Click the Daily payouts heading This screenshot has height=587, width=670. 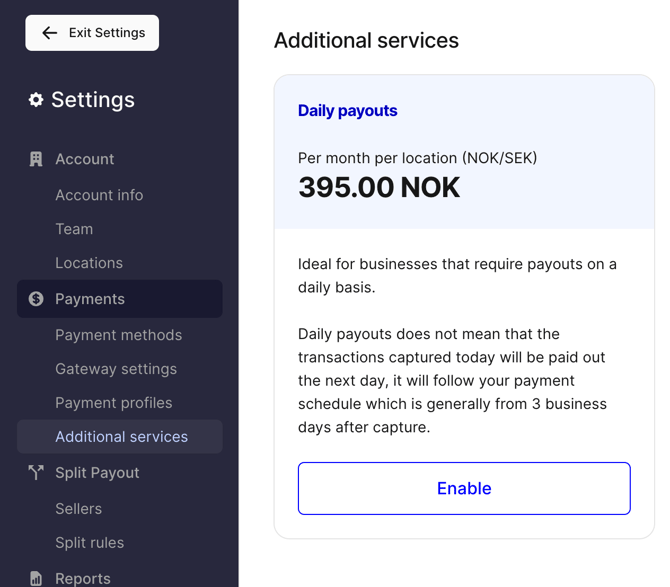pos(347,111)
